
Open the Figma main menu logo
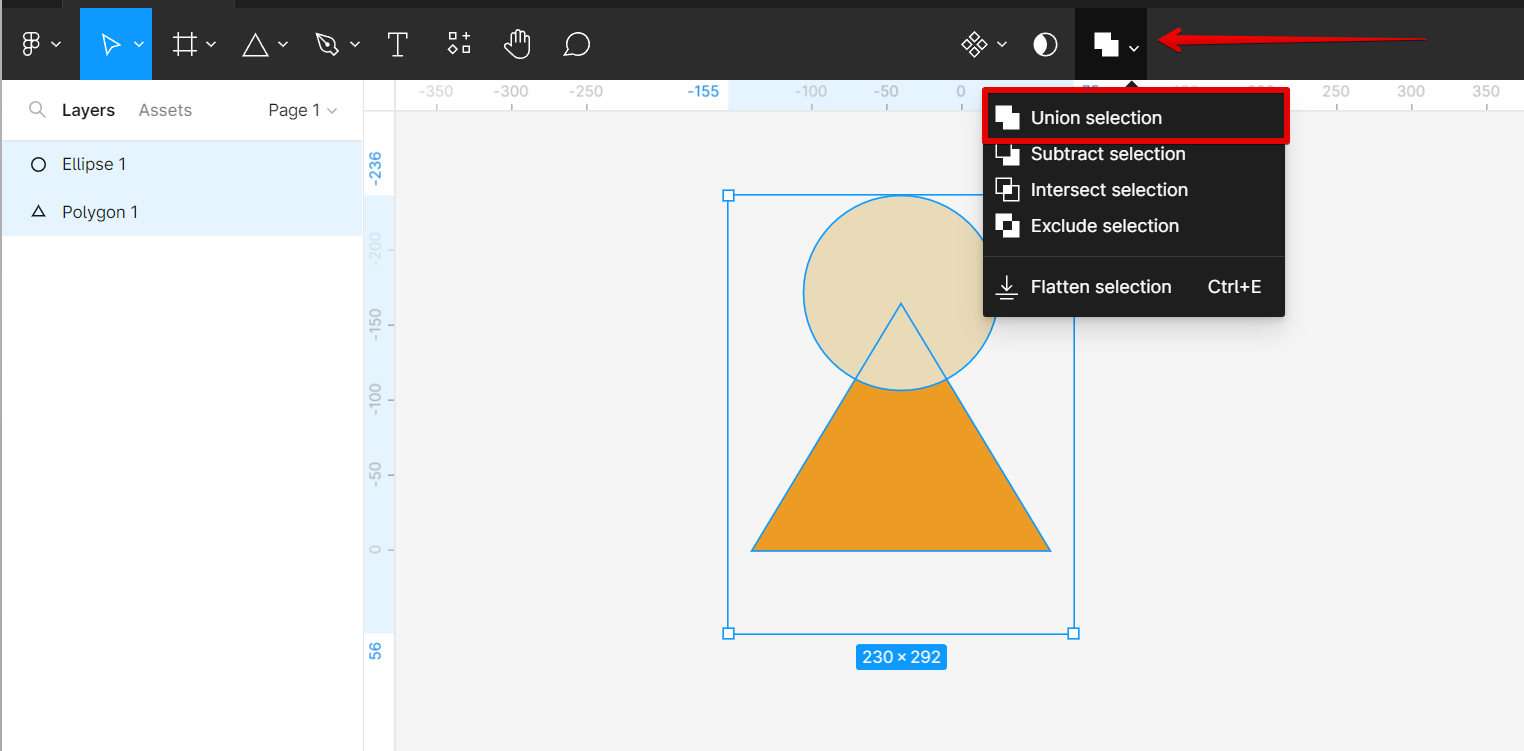click(31, 44)
